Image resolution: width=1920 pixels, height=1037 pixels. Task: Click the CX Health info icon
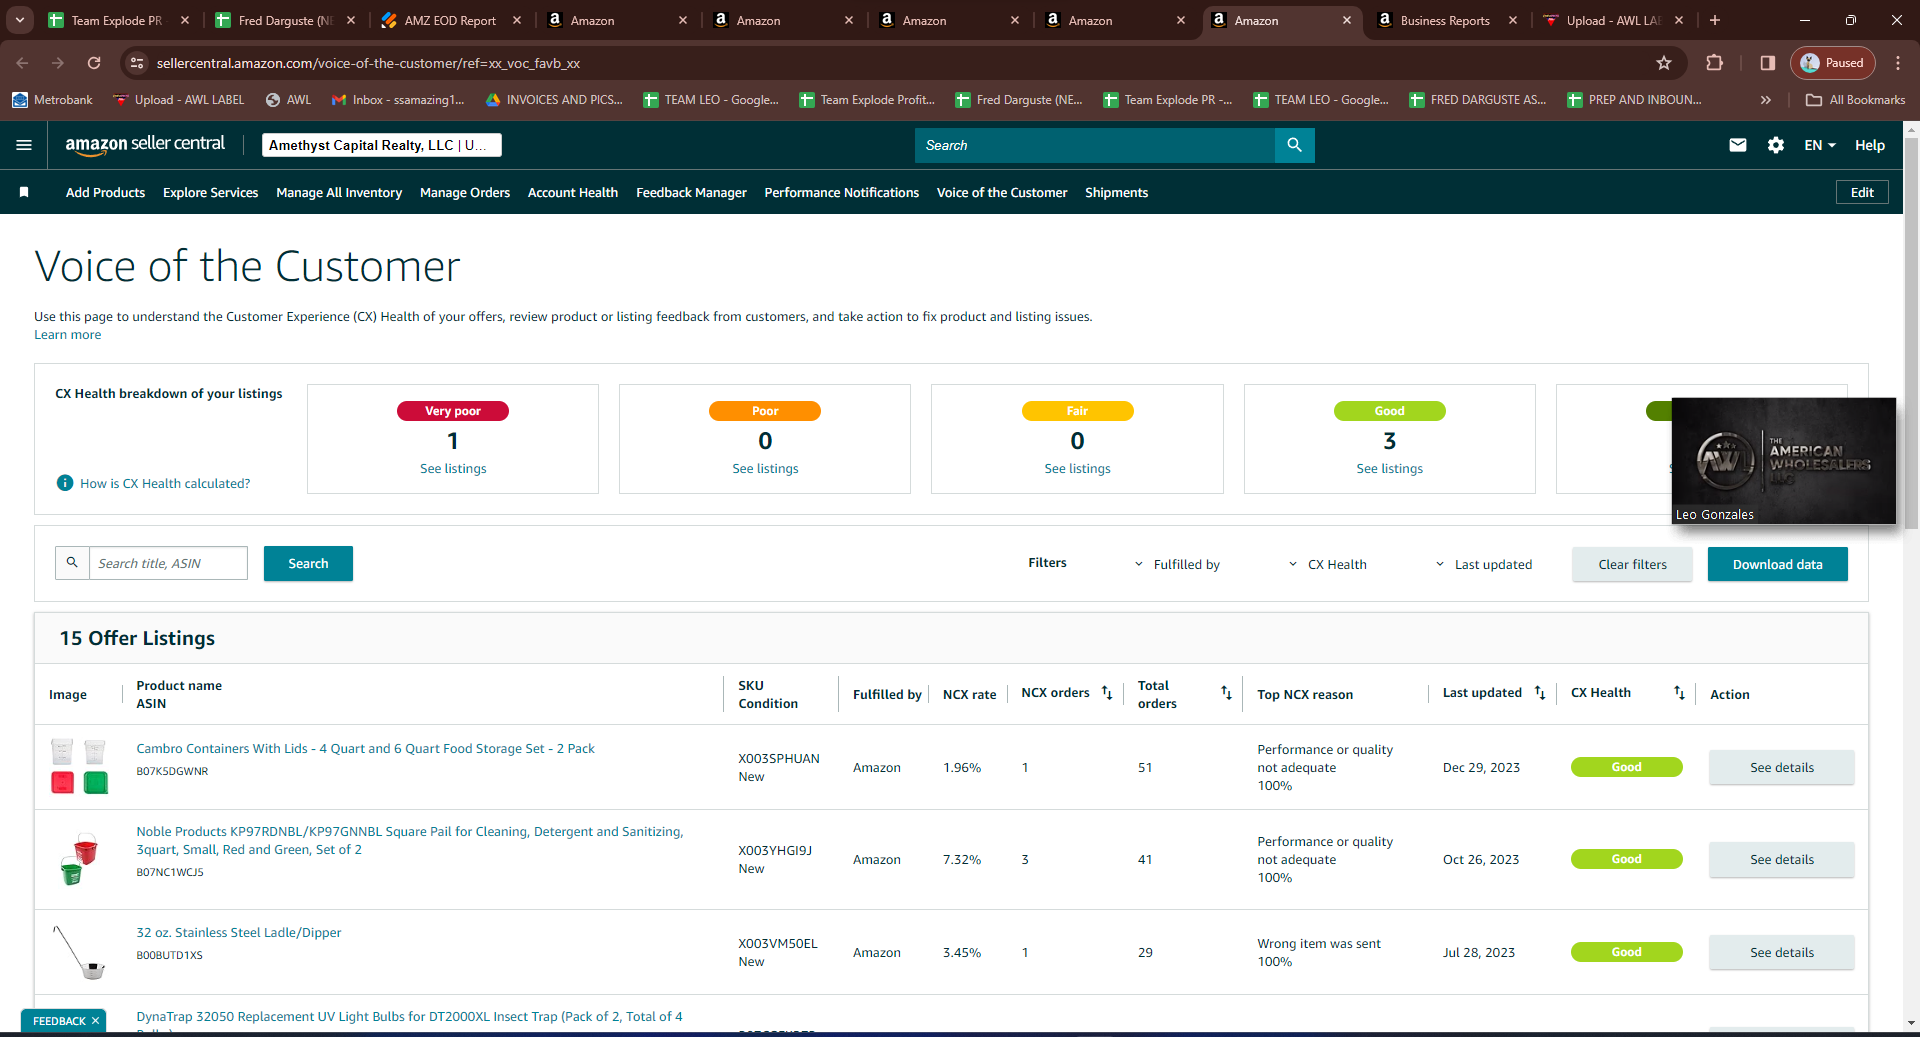click(65, 483)
